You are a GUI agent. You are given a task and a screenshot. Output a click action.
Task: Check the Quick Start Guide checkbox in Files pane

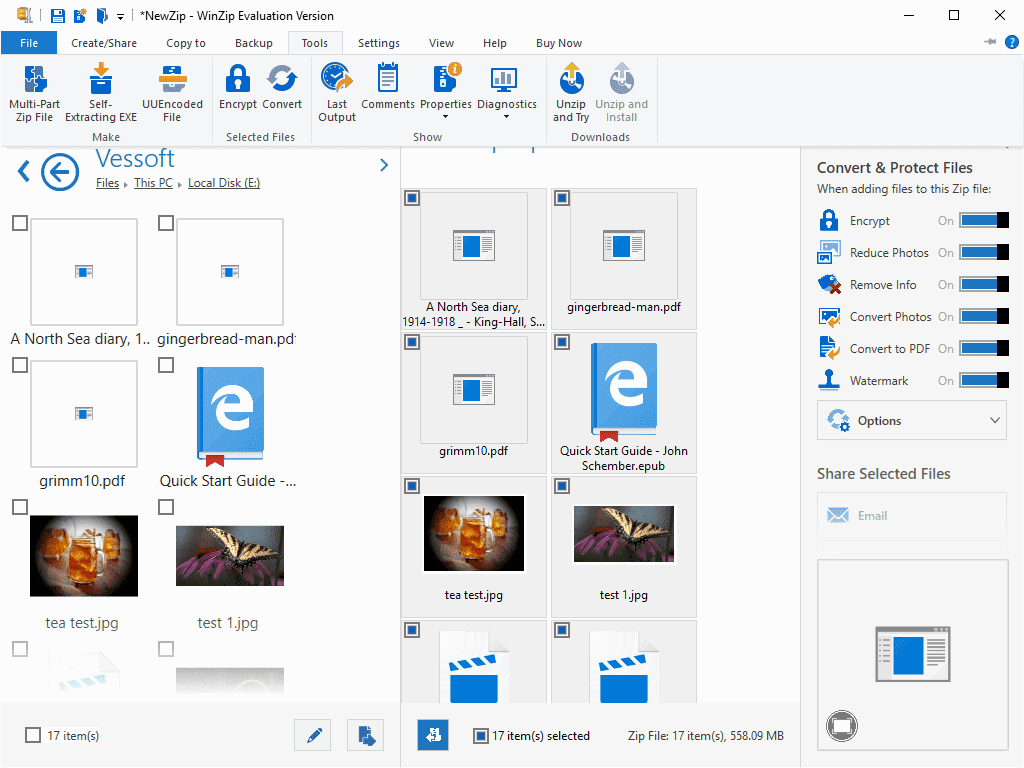click(x=166, y=365)
